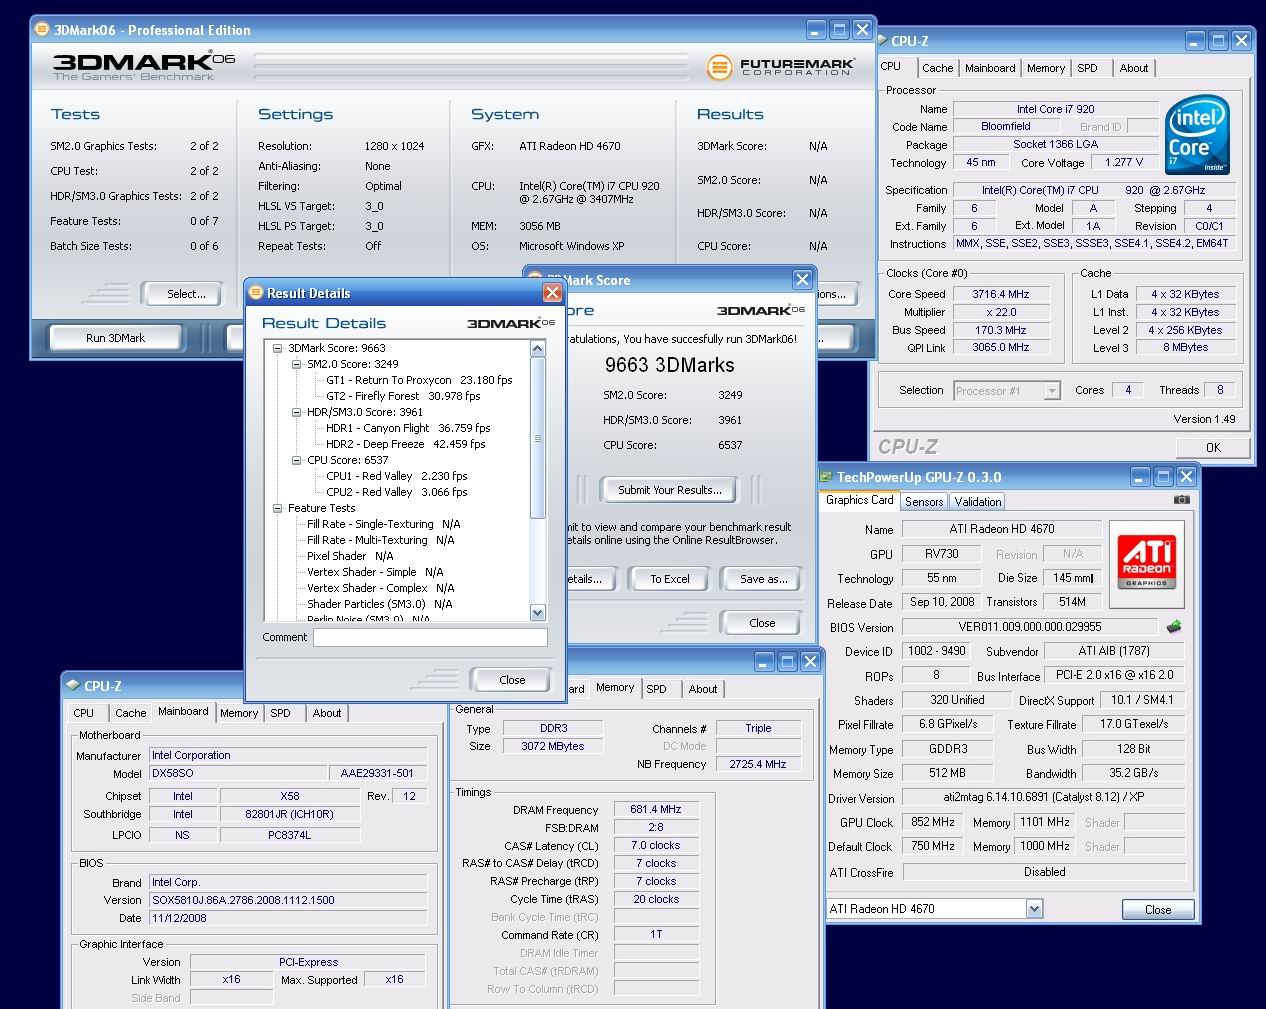Switch to the Sensors tab in GPU-Z
Viewport: 1266px width, 1009px height.
[924, 502]
